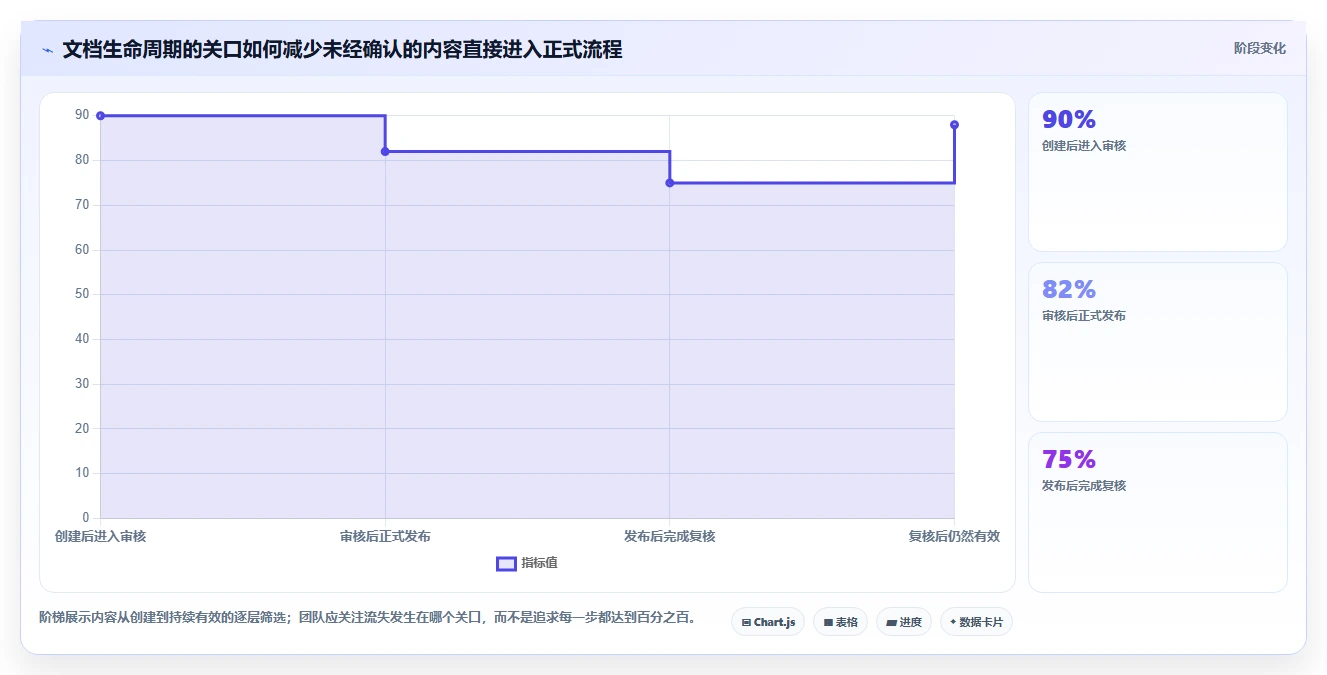The image size is (1327, 675).
Task: Click the 阶段变化 label in the header
Action: coord(1259,48)
